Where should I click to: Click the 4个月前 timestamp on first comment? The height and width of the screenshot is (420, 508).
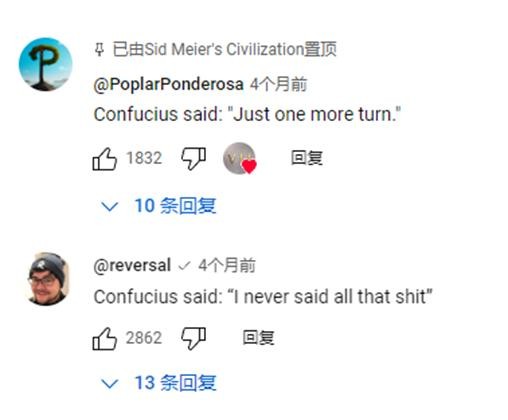[x=279, y=84]
